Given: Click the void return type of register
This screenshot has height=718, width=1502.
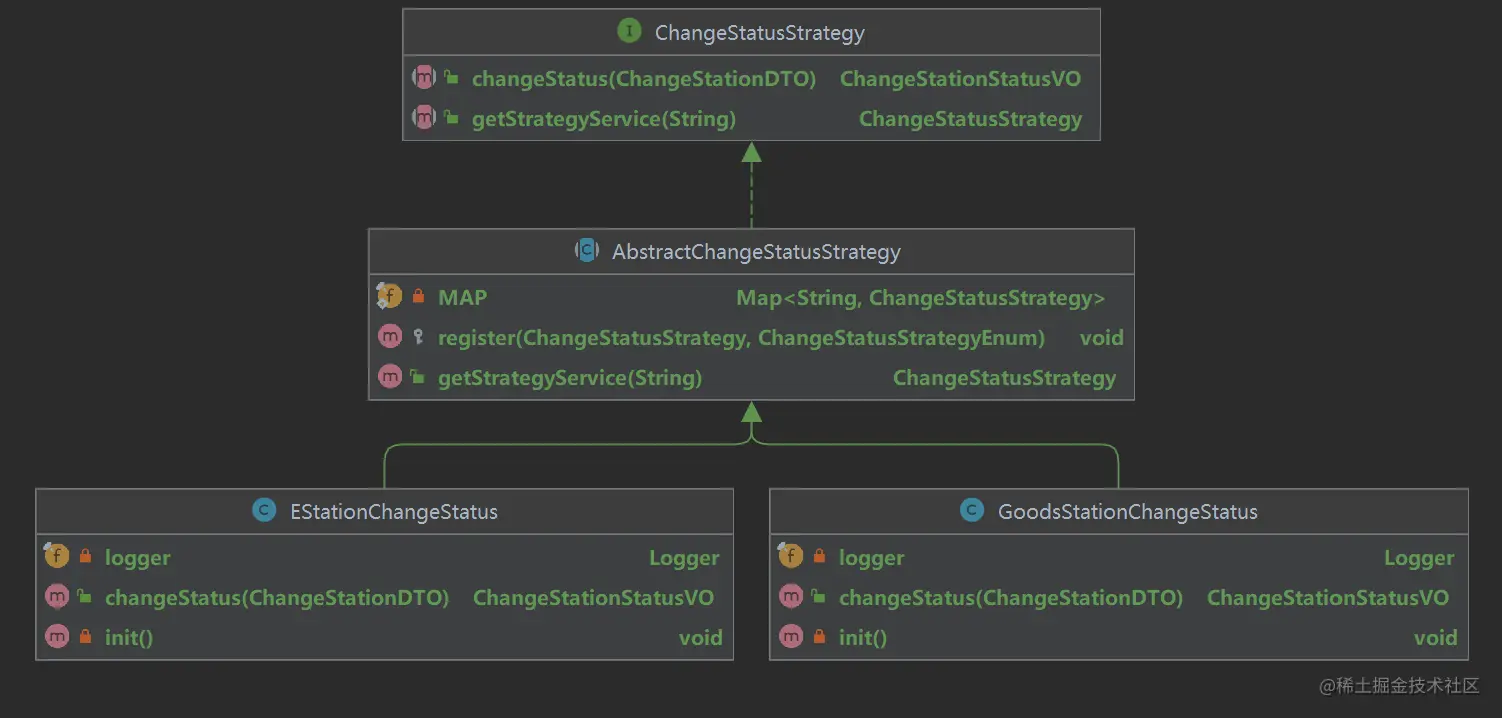Looking at the screenshot, I should tap(1101, 338).
